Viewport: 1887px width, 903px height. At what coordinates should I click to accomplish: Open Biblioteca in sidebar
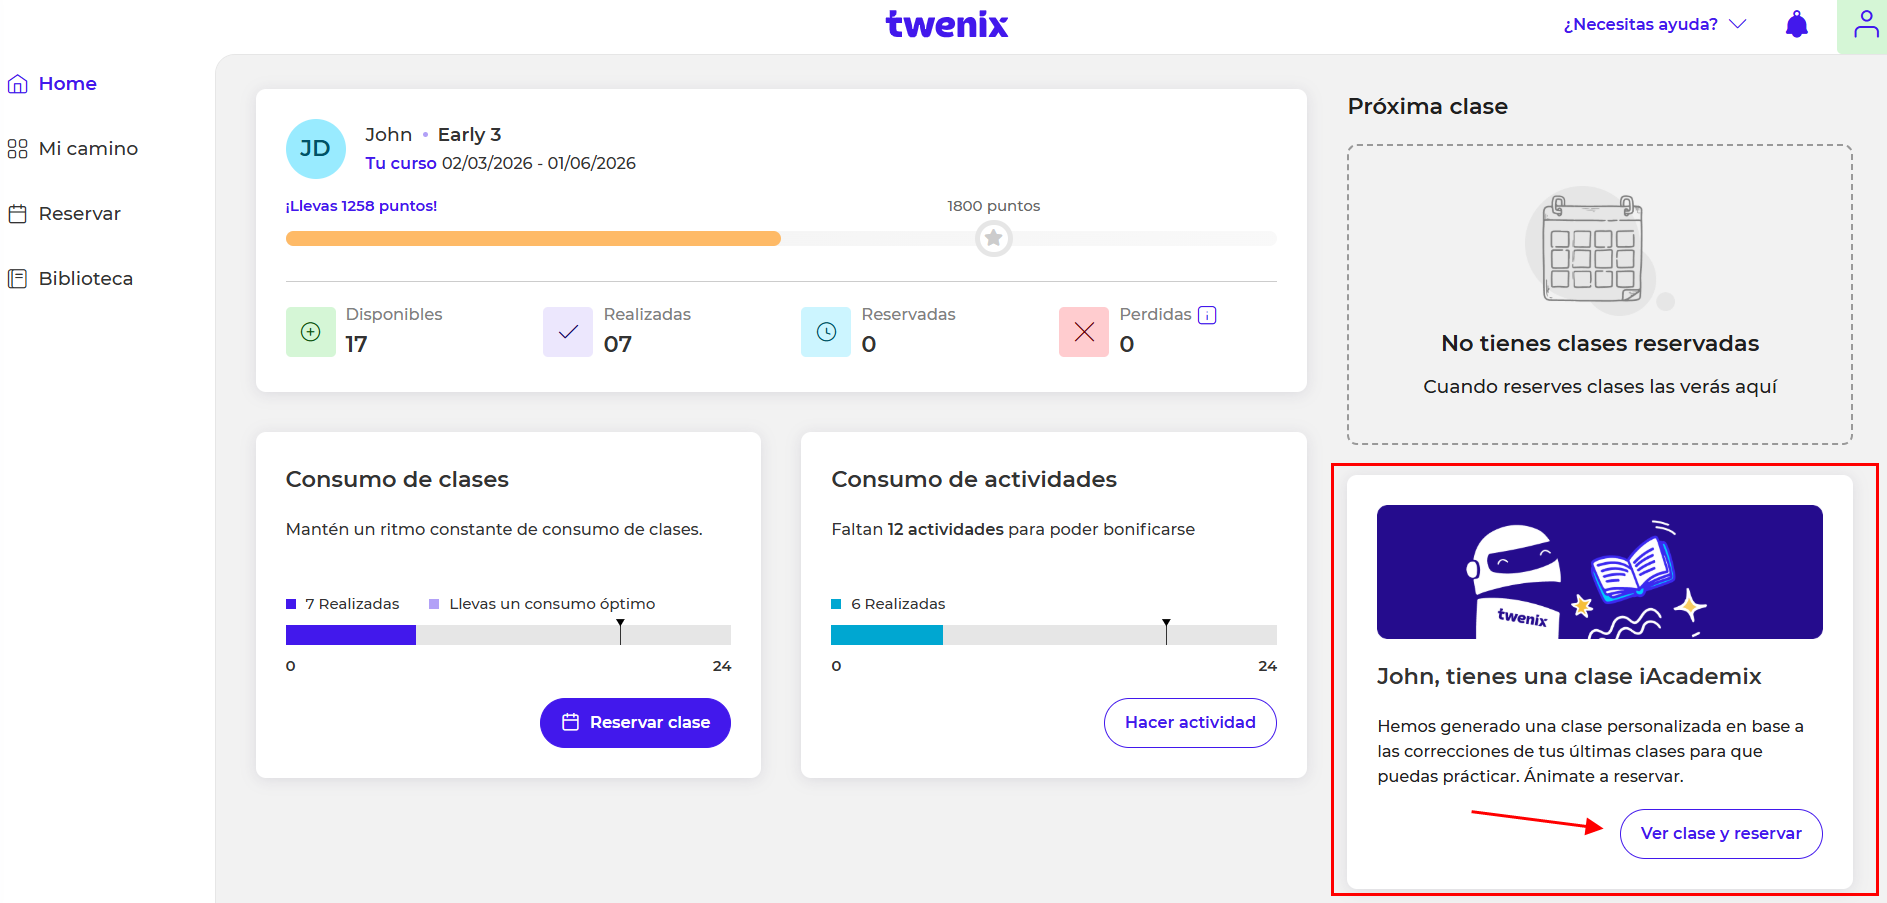pos(85,279)
